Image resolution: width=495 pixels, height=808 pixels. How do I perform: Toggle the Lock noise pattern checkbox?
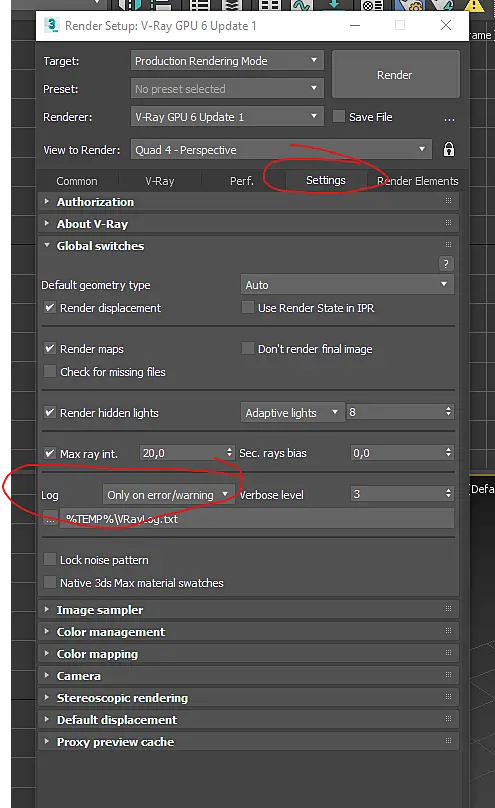click(x=50, y=560)
